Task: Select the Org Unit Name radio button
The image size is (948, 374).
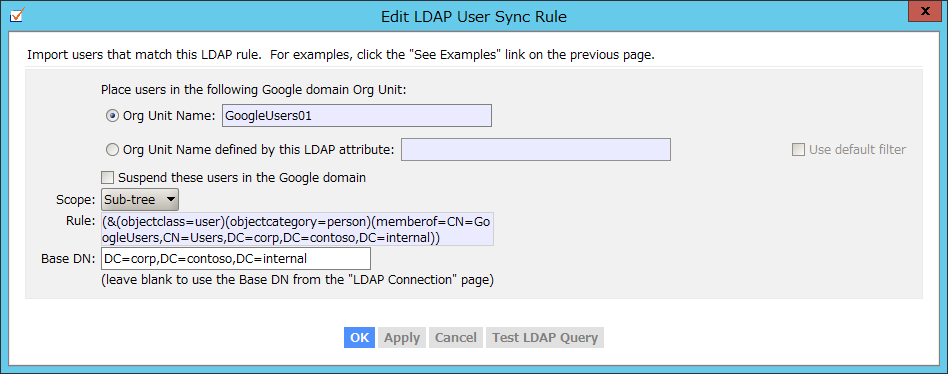Action: pos(112,116)
